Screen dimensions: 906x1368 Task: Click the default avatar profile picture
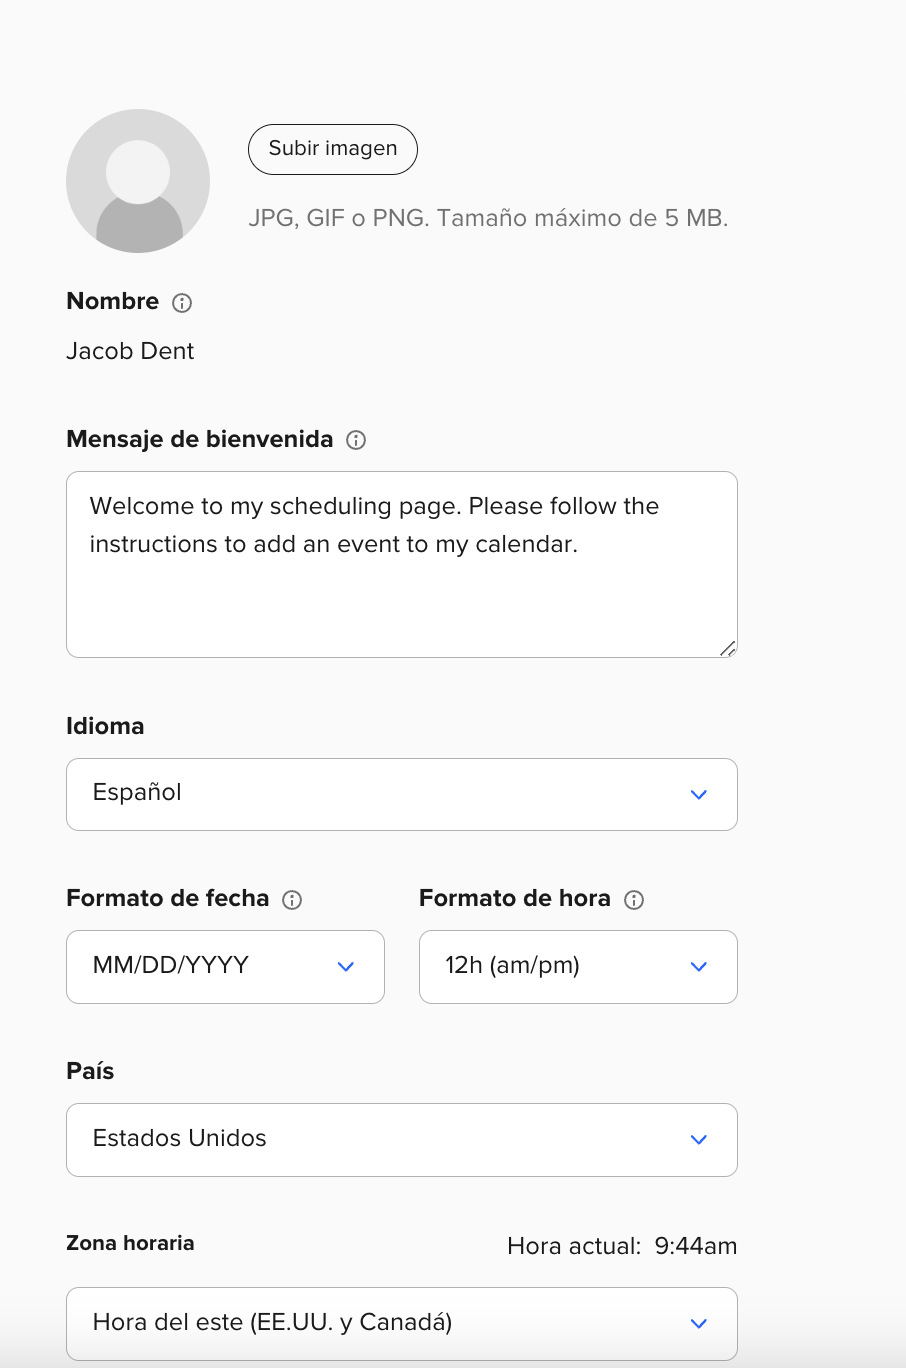[x=138, y=181]
